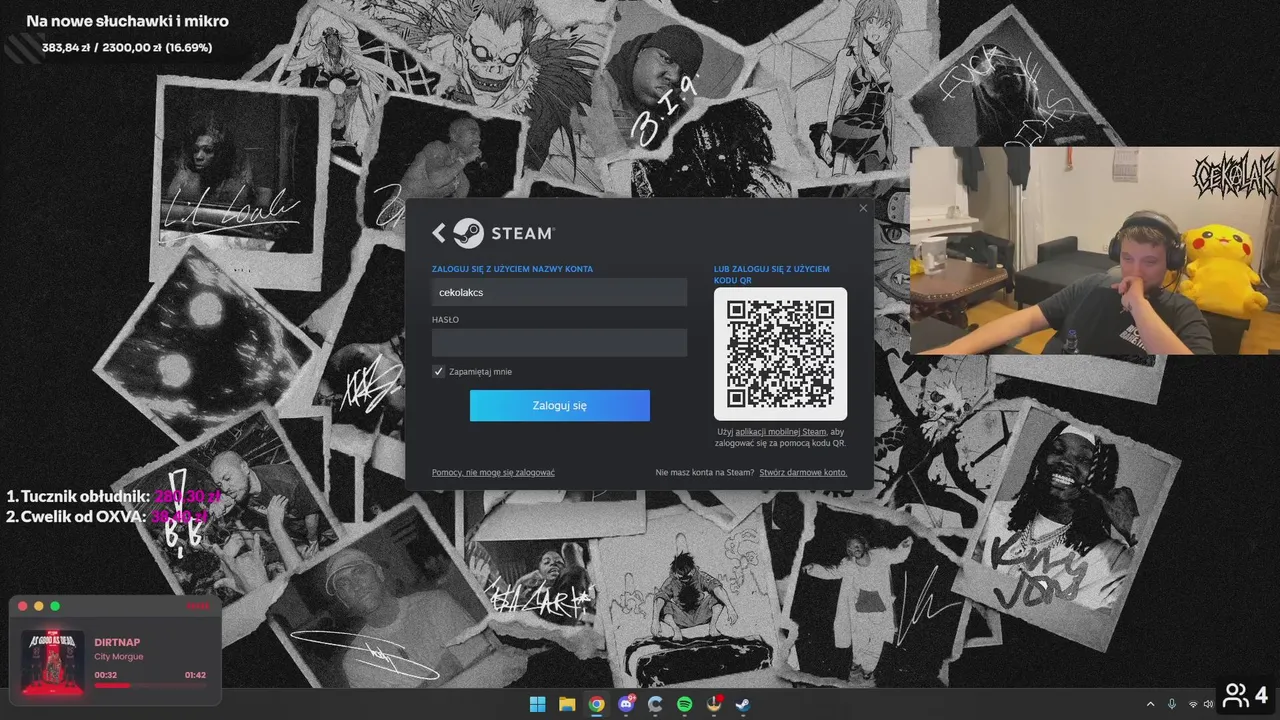The width and height of the screenshot is (1280, 720).
Task: Open File Explorer from the taskbar
Action: click(x=567, y=704)
